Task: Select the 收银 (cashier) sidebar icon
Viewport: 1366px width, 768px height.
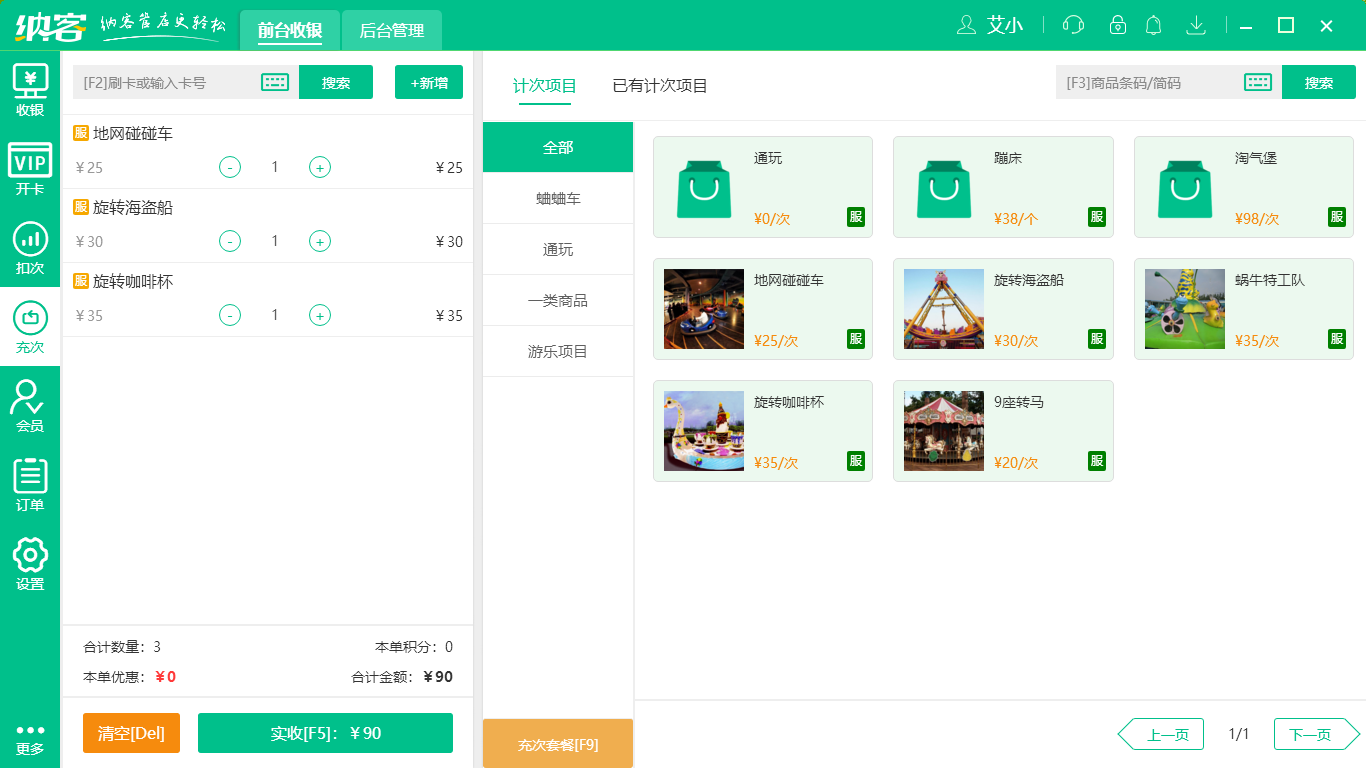Action: tap(29, 88)
